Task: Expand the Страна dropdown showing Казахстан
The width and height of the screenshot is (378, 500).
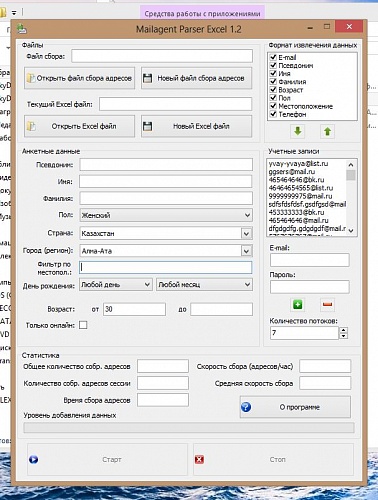Action: click(x=246, y=233)
